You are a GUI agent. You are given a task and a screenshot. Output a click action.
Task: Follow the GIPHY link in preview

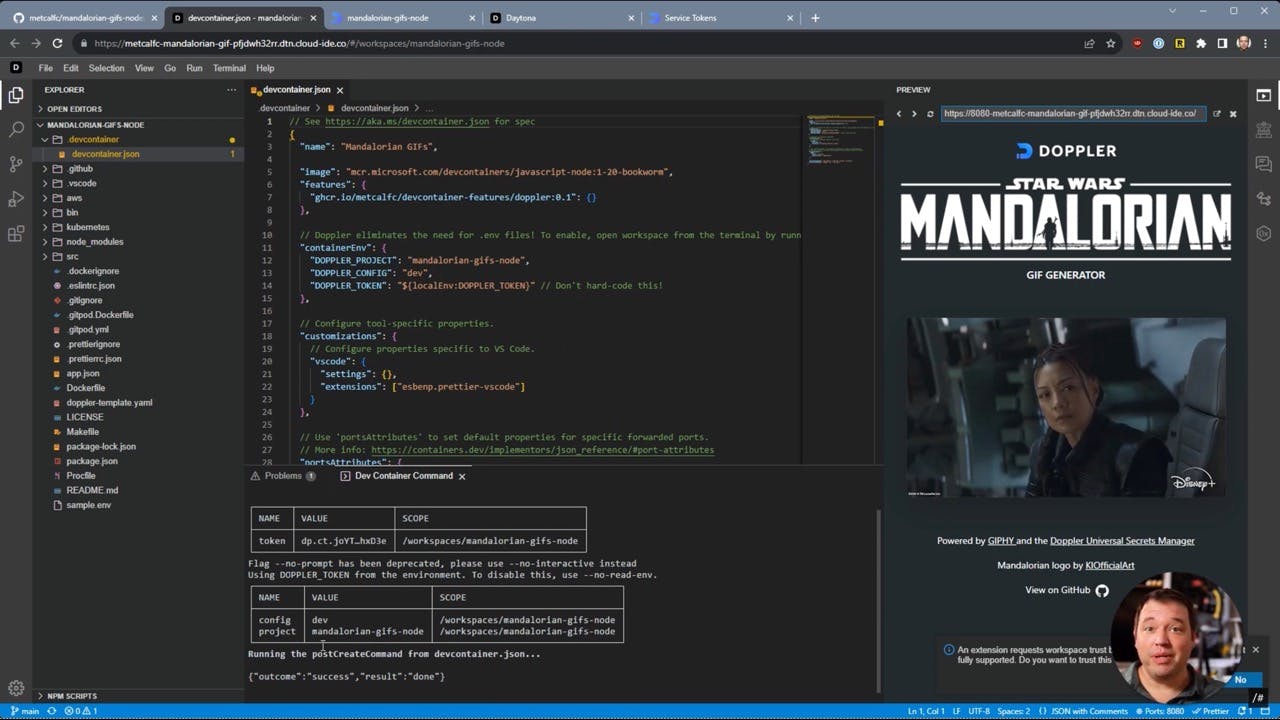point(1002,541)
